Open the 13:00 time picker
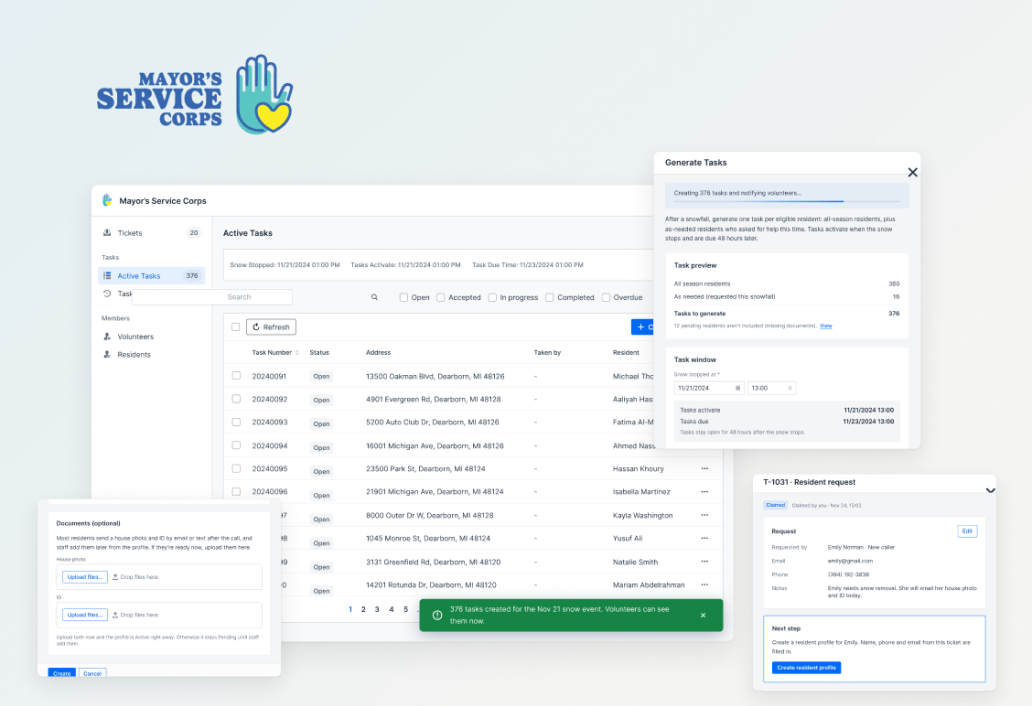Screen dimensions: 1032x706 coord(771,388)
